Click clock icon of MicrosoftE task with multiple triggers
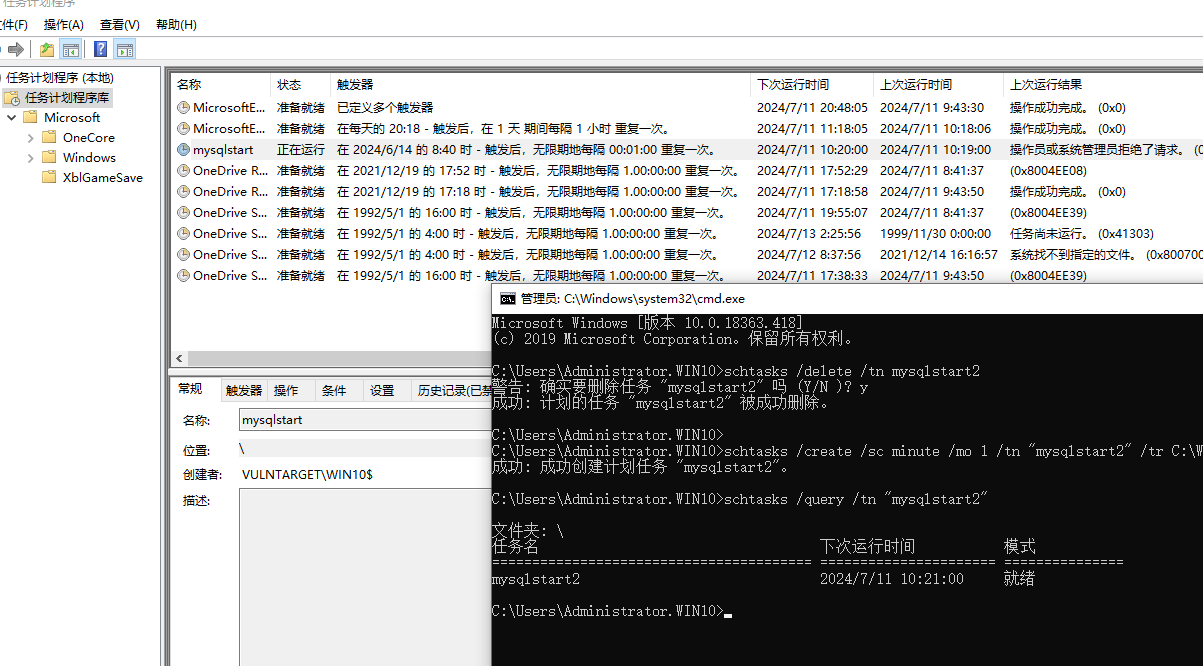This screenshot has height=666, width=1203. coord(183,107)
